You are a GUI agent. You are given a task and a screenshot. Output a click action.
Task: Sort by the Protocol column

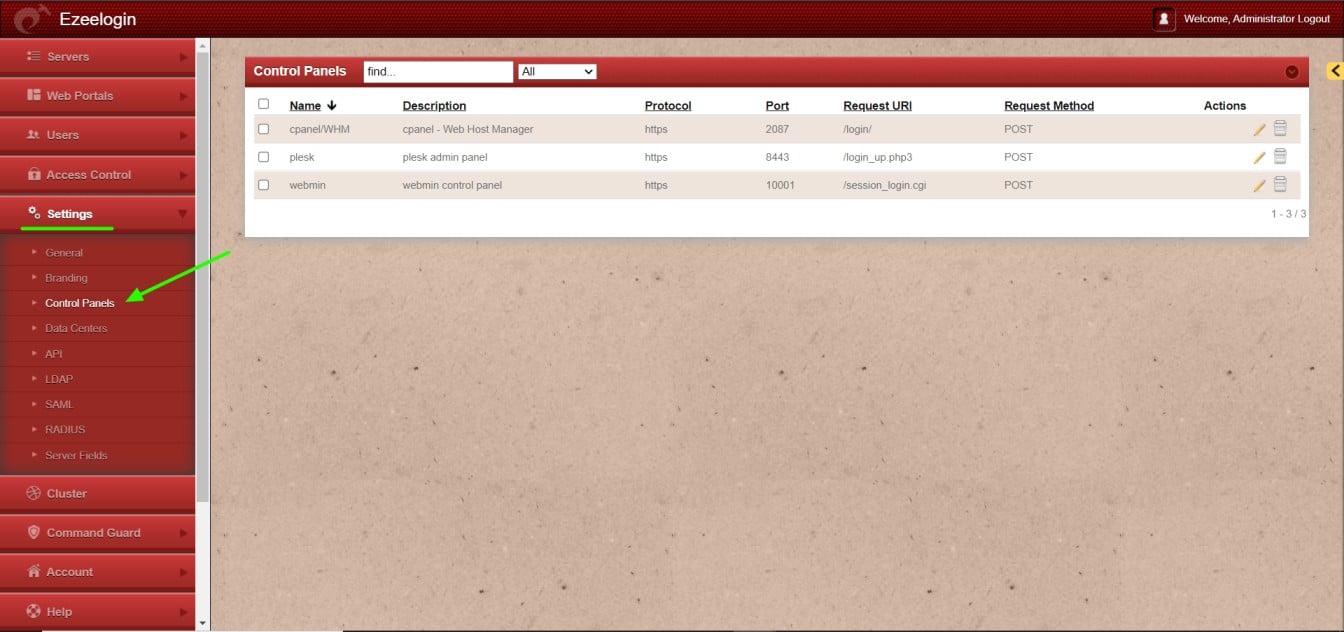pyautogui.click(x=668, y=106)
